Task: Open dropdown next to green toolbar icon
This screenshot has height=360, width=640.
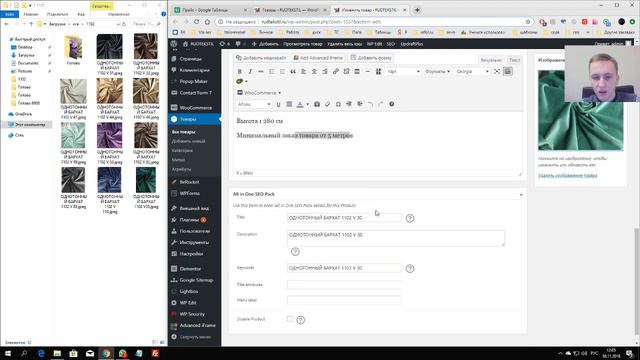Action: 246,82
